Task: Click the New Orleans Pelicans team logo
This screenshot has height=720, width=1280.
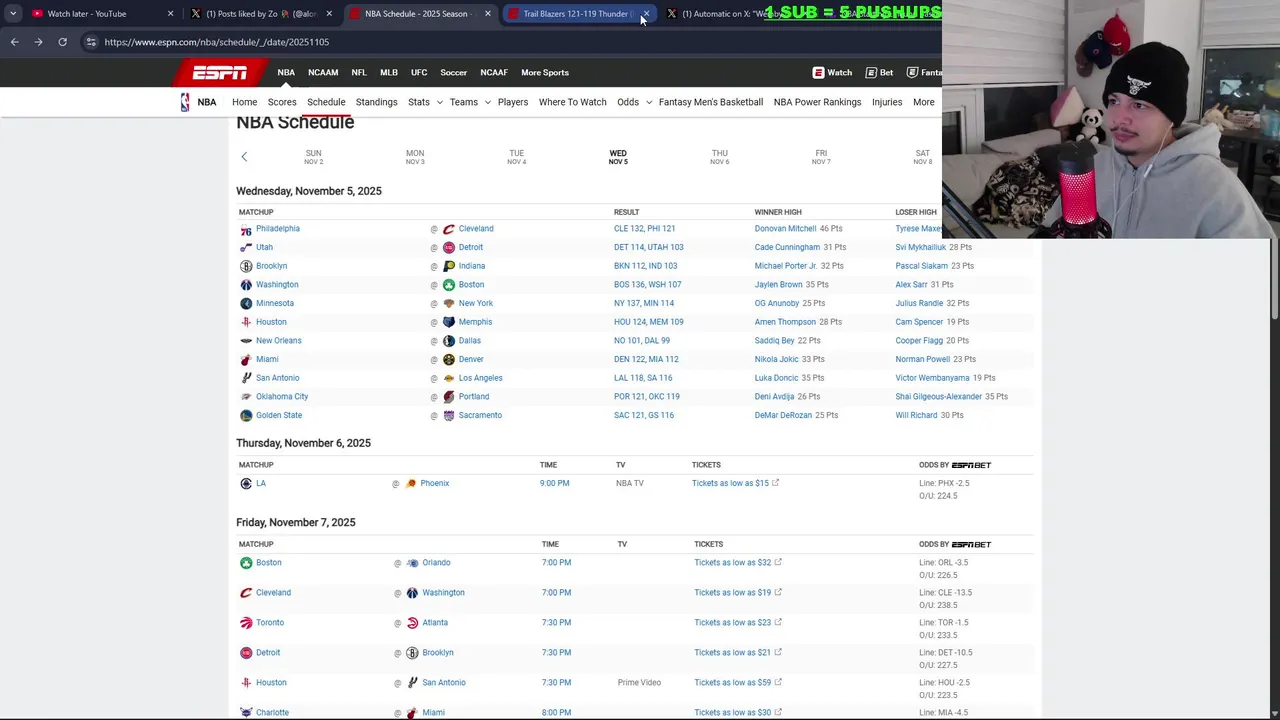Action: coord(246,341)
